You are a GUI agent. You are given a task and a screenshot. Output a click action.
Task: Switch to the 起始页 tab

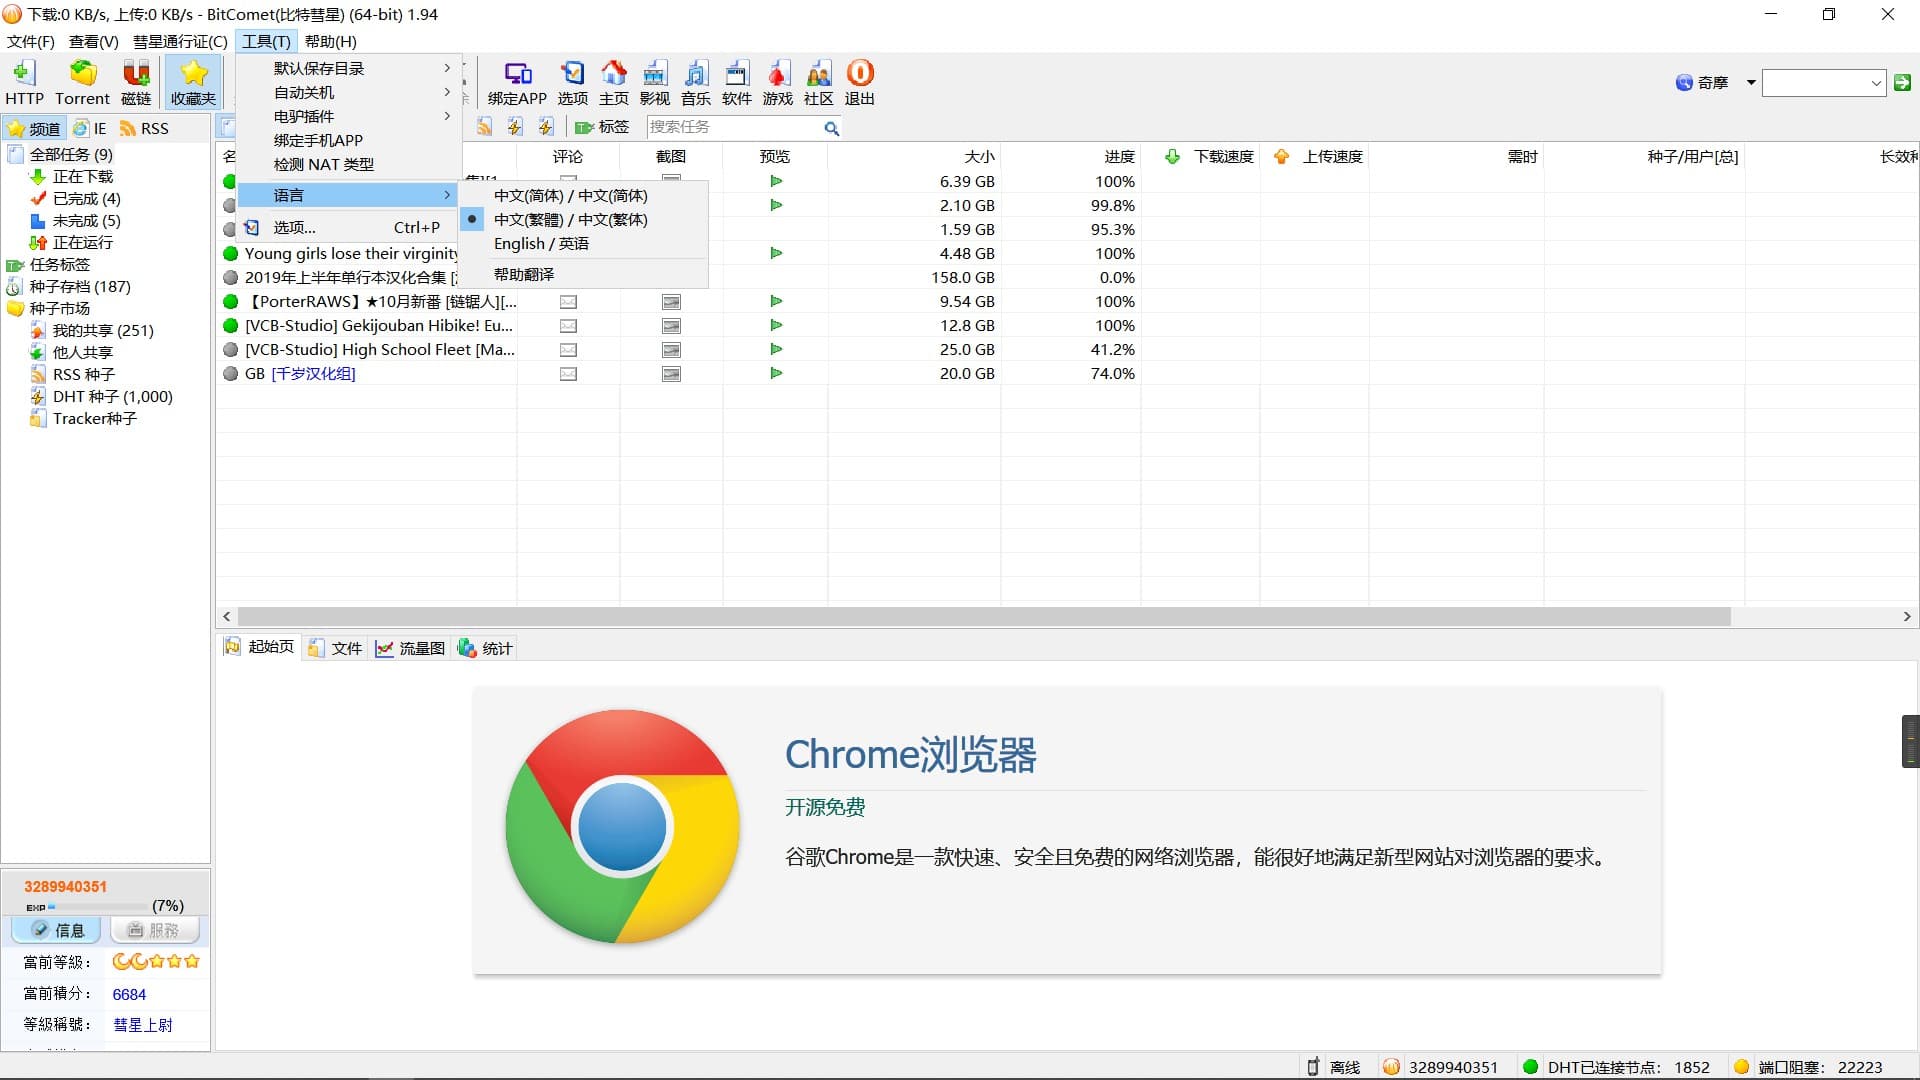259,647
